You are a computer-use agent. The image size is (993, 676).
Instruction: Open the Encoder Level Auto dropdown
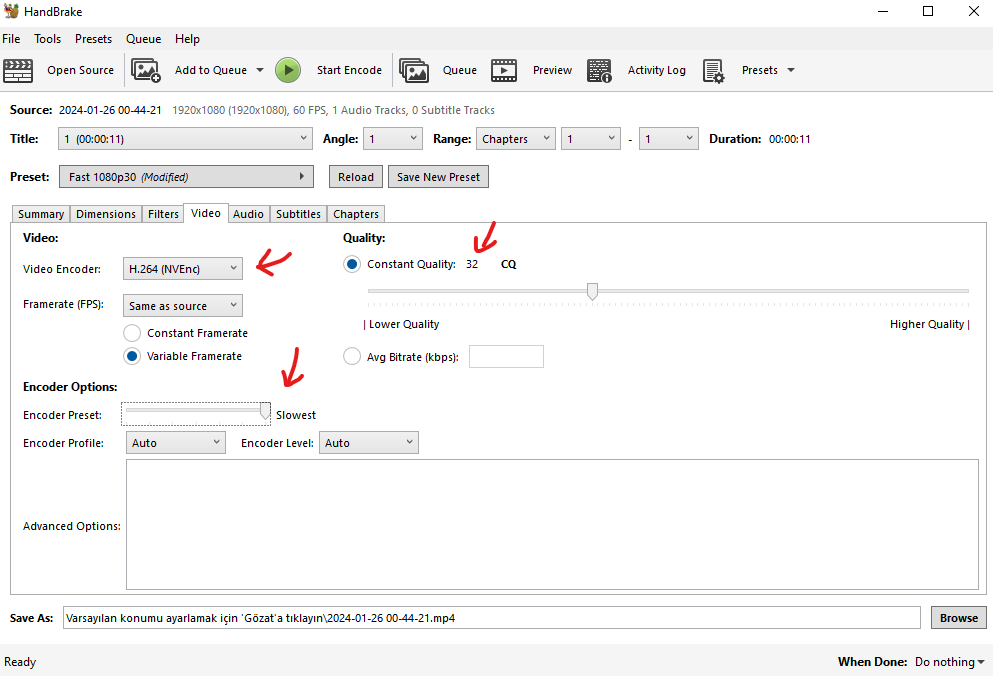[x=369, y=443]
